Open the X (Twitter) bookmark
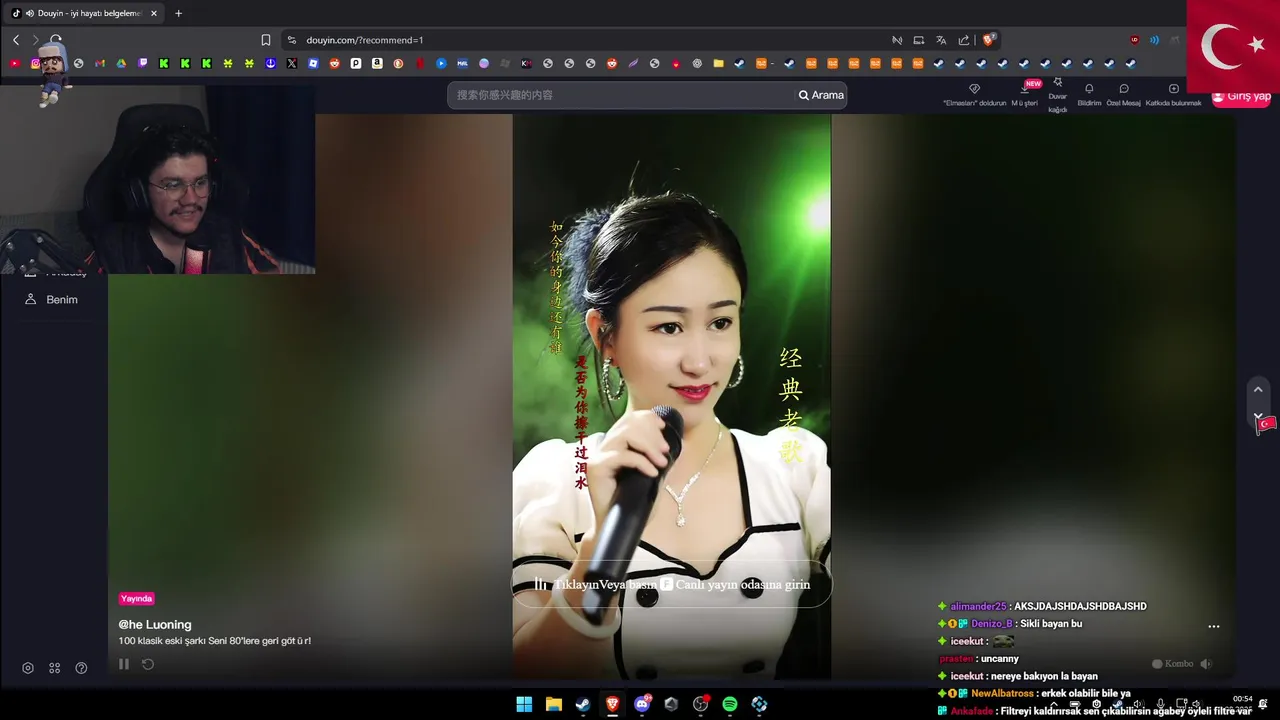Image resolution: width=1280 pixels, height=720 pixels. click(x=292, y=63)
